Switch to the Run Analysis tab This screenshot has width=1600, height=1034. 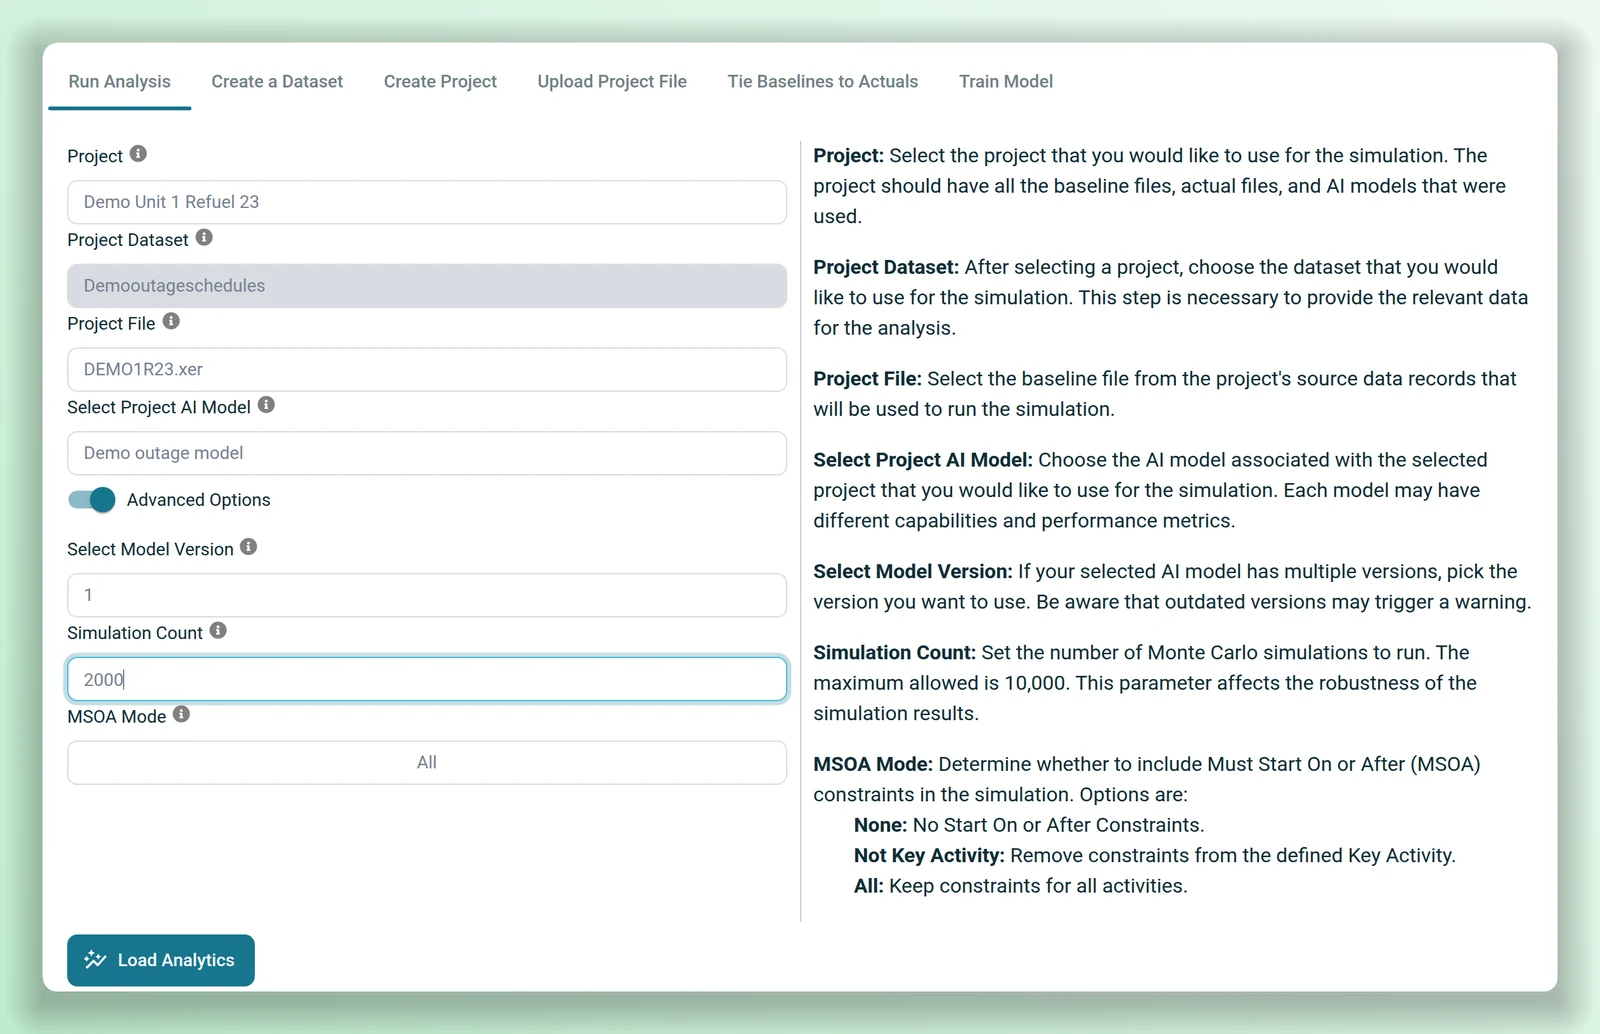[x=119, y=82]
